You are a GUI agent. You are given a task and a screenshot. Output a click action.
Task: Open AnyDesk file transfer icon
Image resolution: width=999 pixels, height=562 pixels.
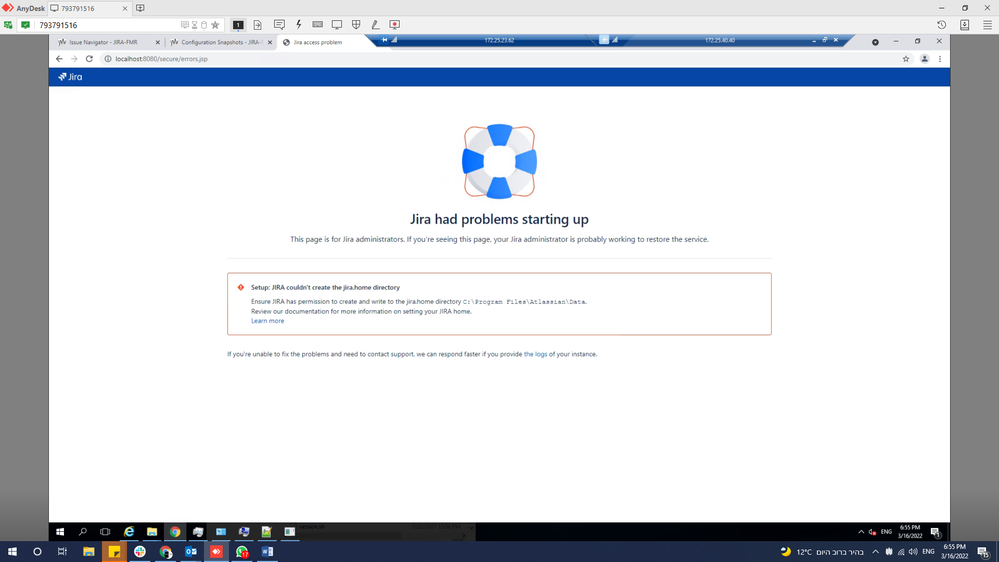(257, 25)
